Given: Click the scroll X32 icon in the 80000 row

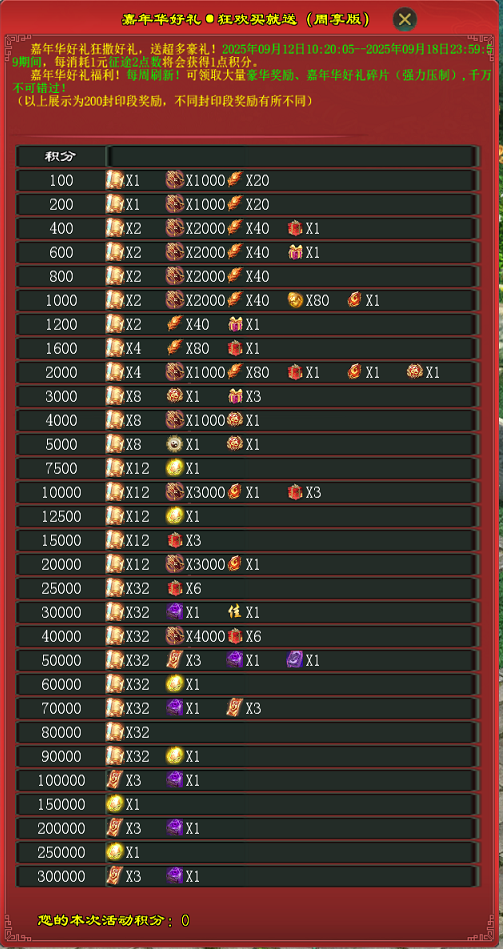Looking at the screenshot, I should [114, 732].
